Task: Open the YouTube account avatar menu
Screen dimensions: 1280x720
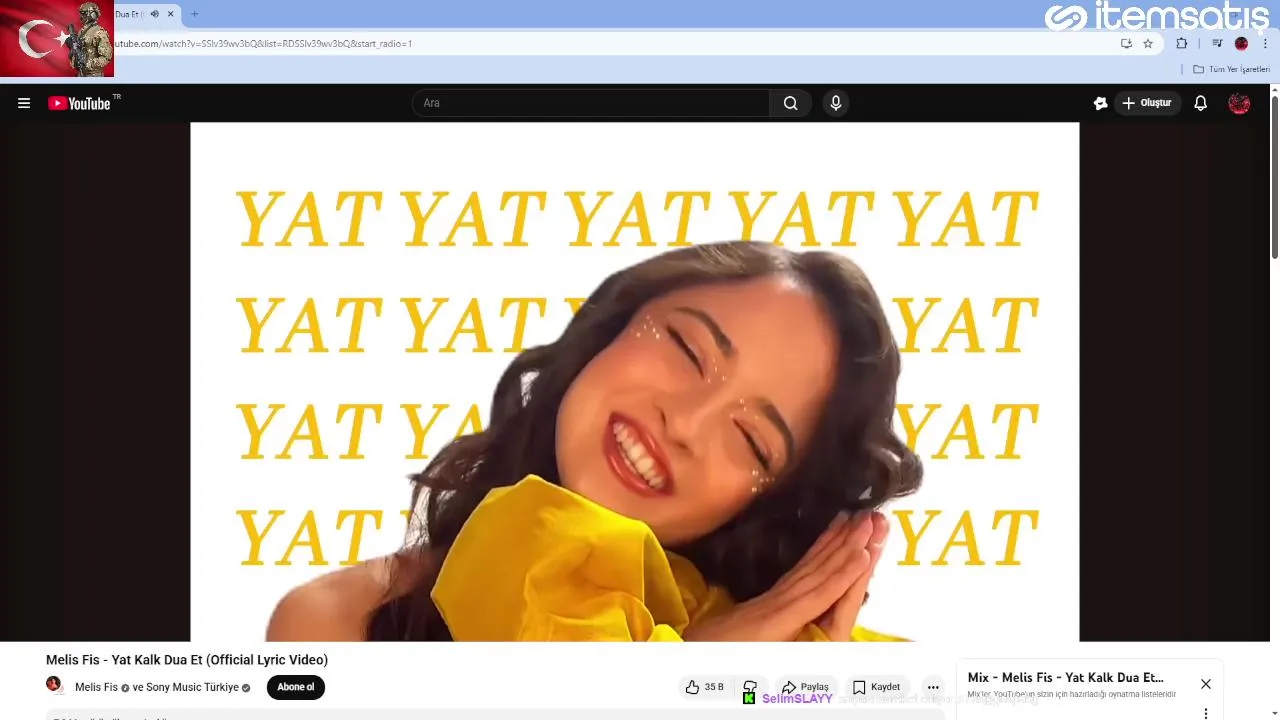Action: [1239, 103]
